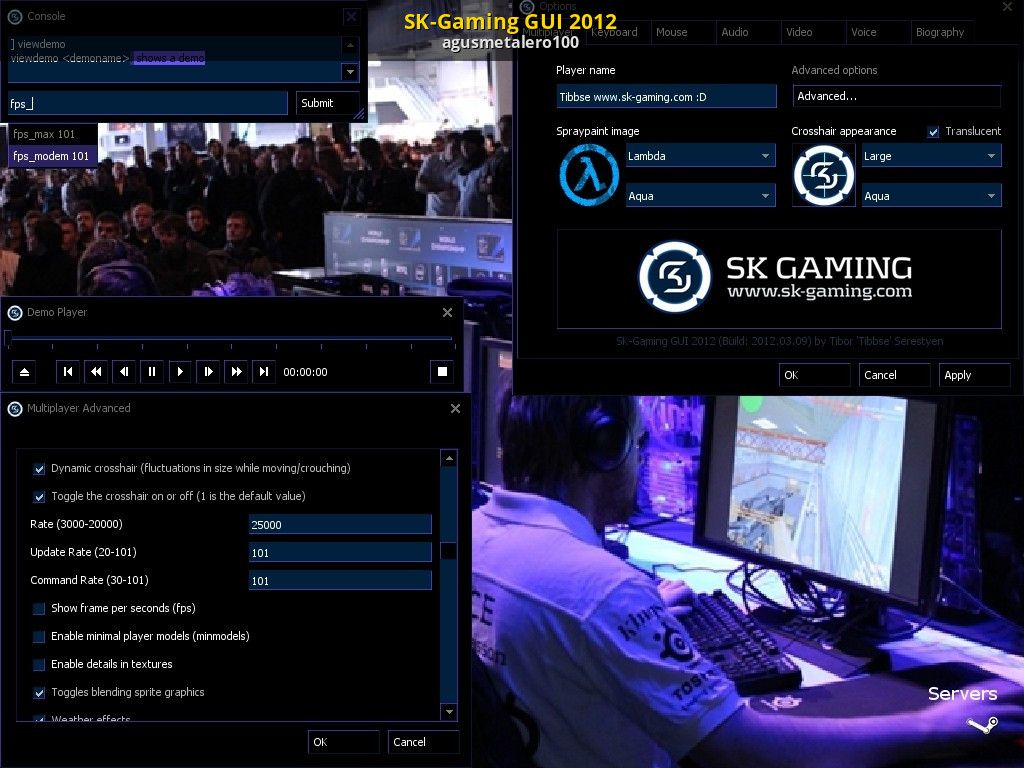Click the eject/load demo button

click(x=25, y=372)
